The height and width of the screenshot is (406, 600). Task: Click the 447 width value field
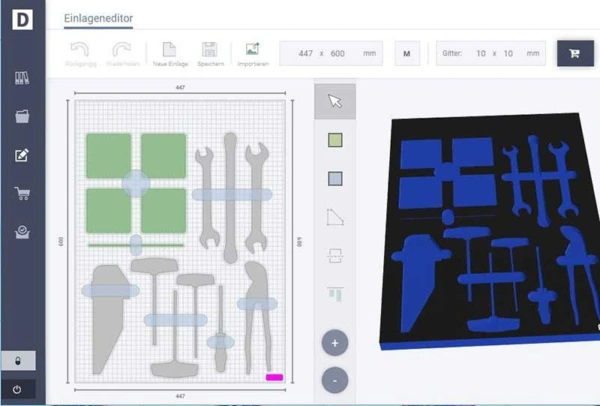(305, 54)
